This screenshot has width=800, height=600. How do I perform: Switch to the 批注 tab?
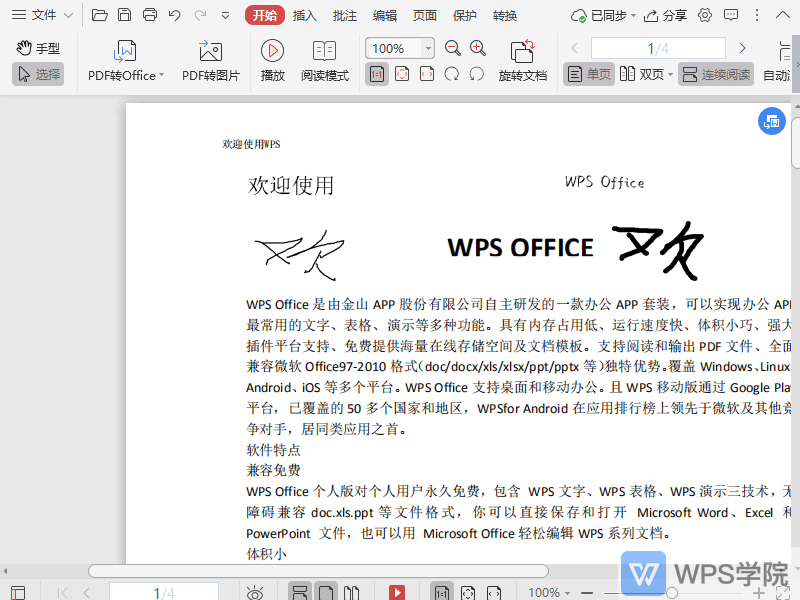[x=345, y=15]
